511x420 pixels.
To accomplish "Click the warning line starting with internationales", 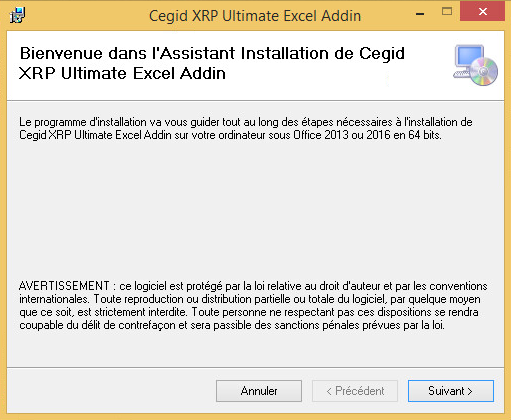I will tap(250, 299).
